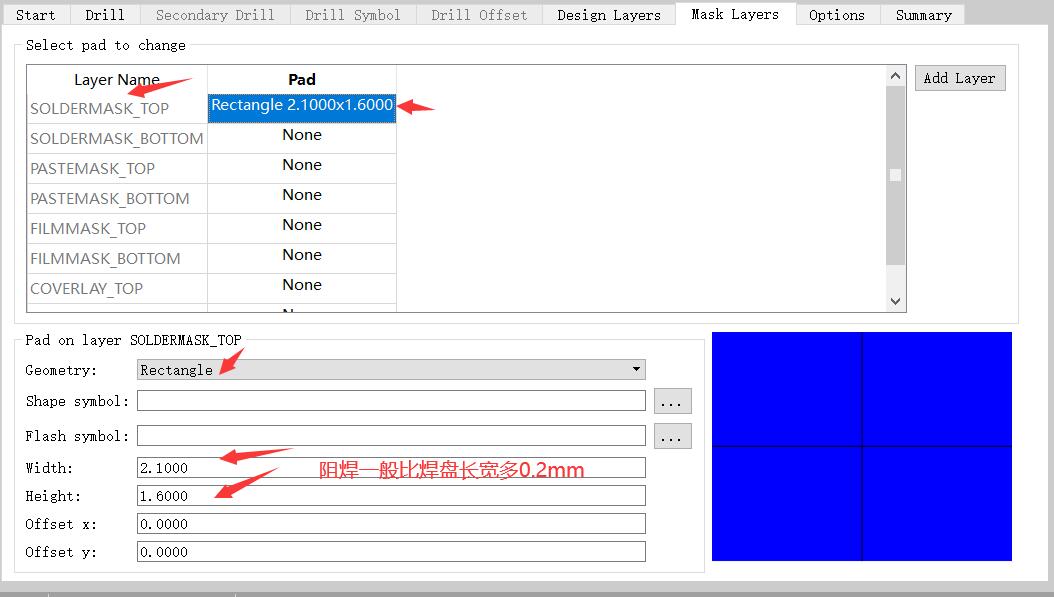1054x597 pixels.
Task: Click the layer list scrollbar down arrow
Action: point(895,300)
